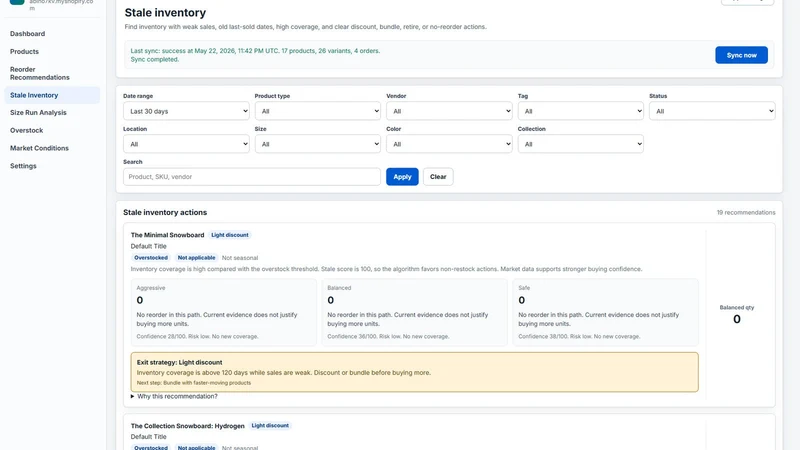This screenshot has width=800, height=450.
Task: Open the Vendor filter dropdown
Action: point(449,111)
